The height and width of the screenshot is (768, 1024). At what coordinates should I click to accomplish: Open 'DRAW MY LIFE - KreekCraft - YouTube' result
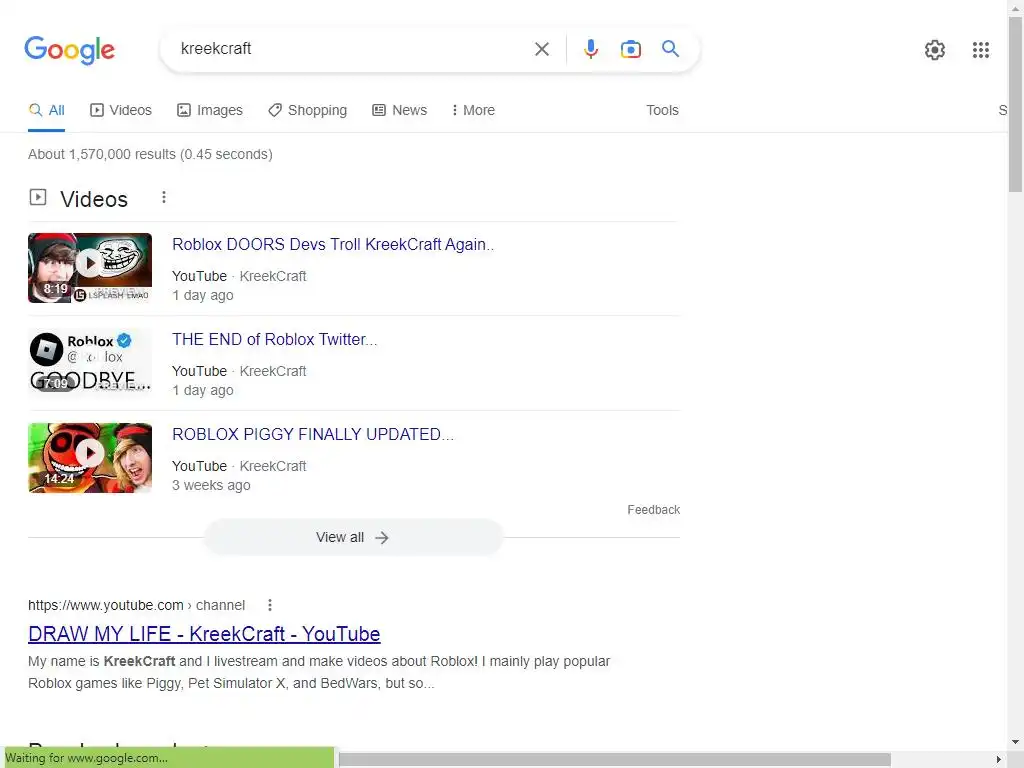tap(204, 634)
